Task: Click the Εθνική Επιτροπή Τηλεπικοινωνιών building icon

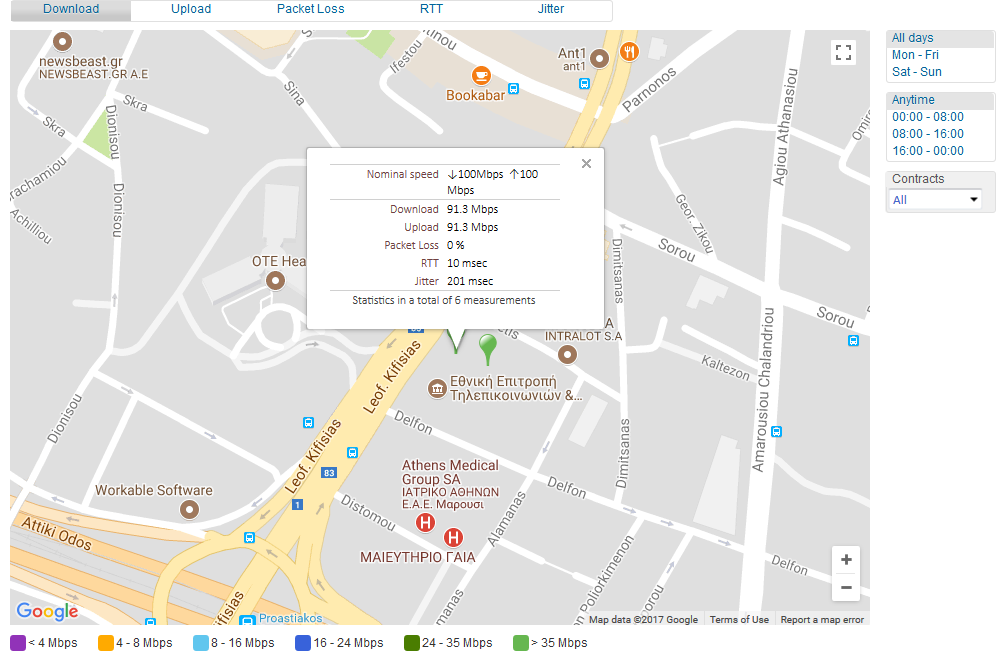Action: pos(437,388)
